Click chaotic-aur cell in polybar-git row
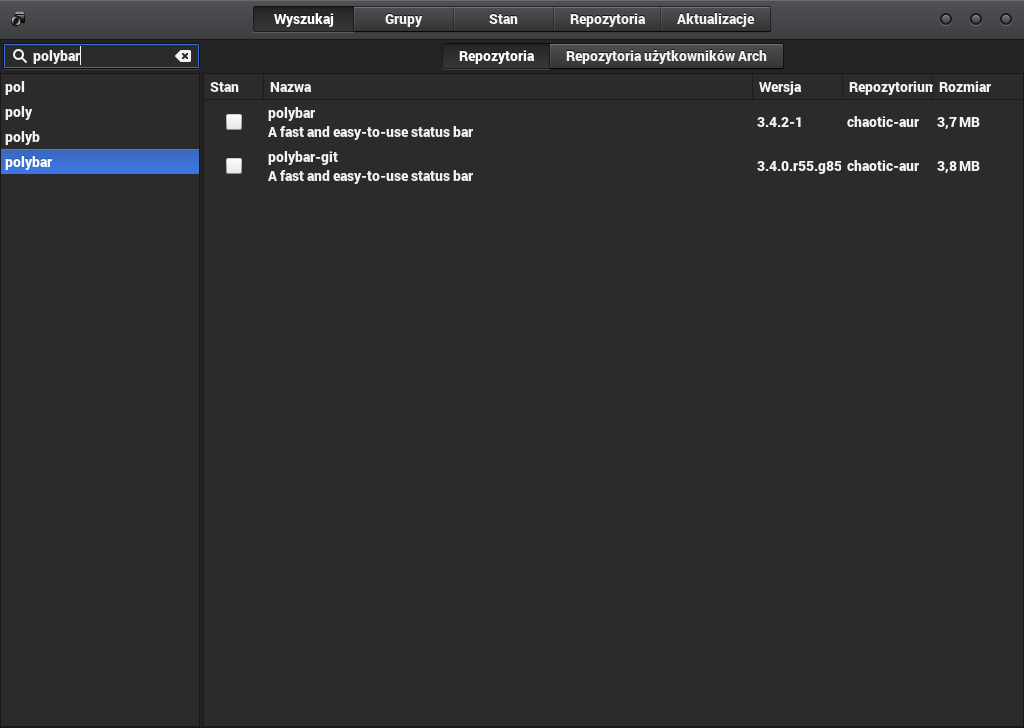This screenshot has width=1024, height=728. tap(883, 166)
